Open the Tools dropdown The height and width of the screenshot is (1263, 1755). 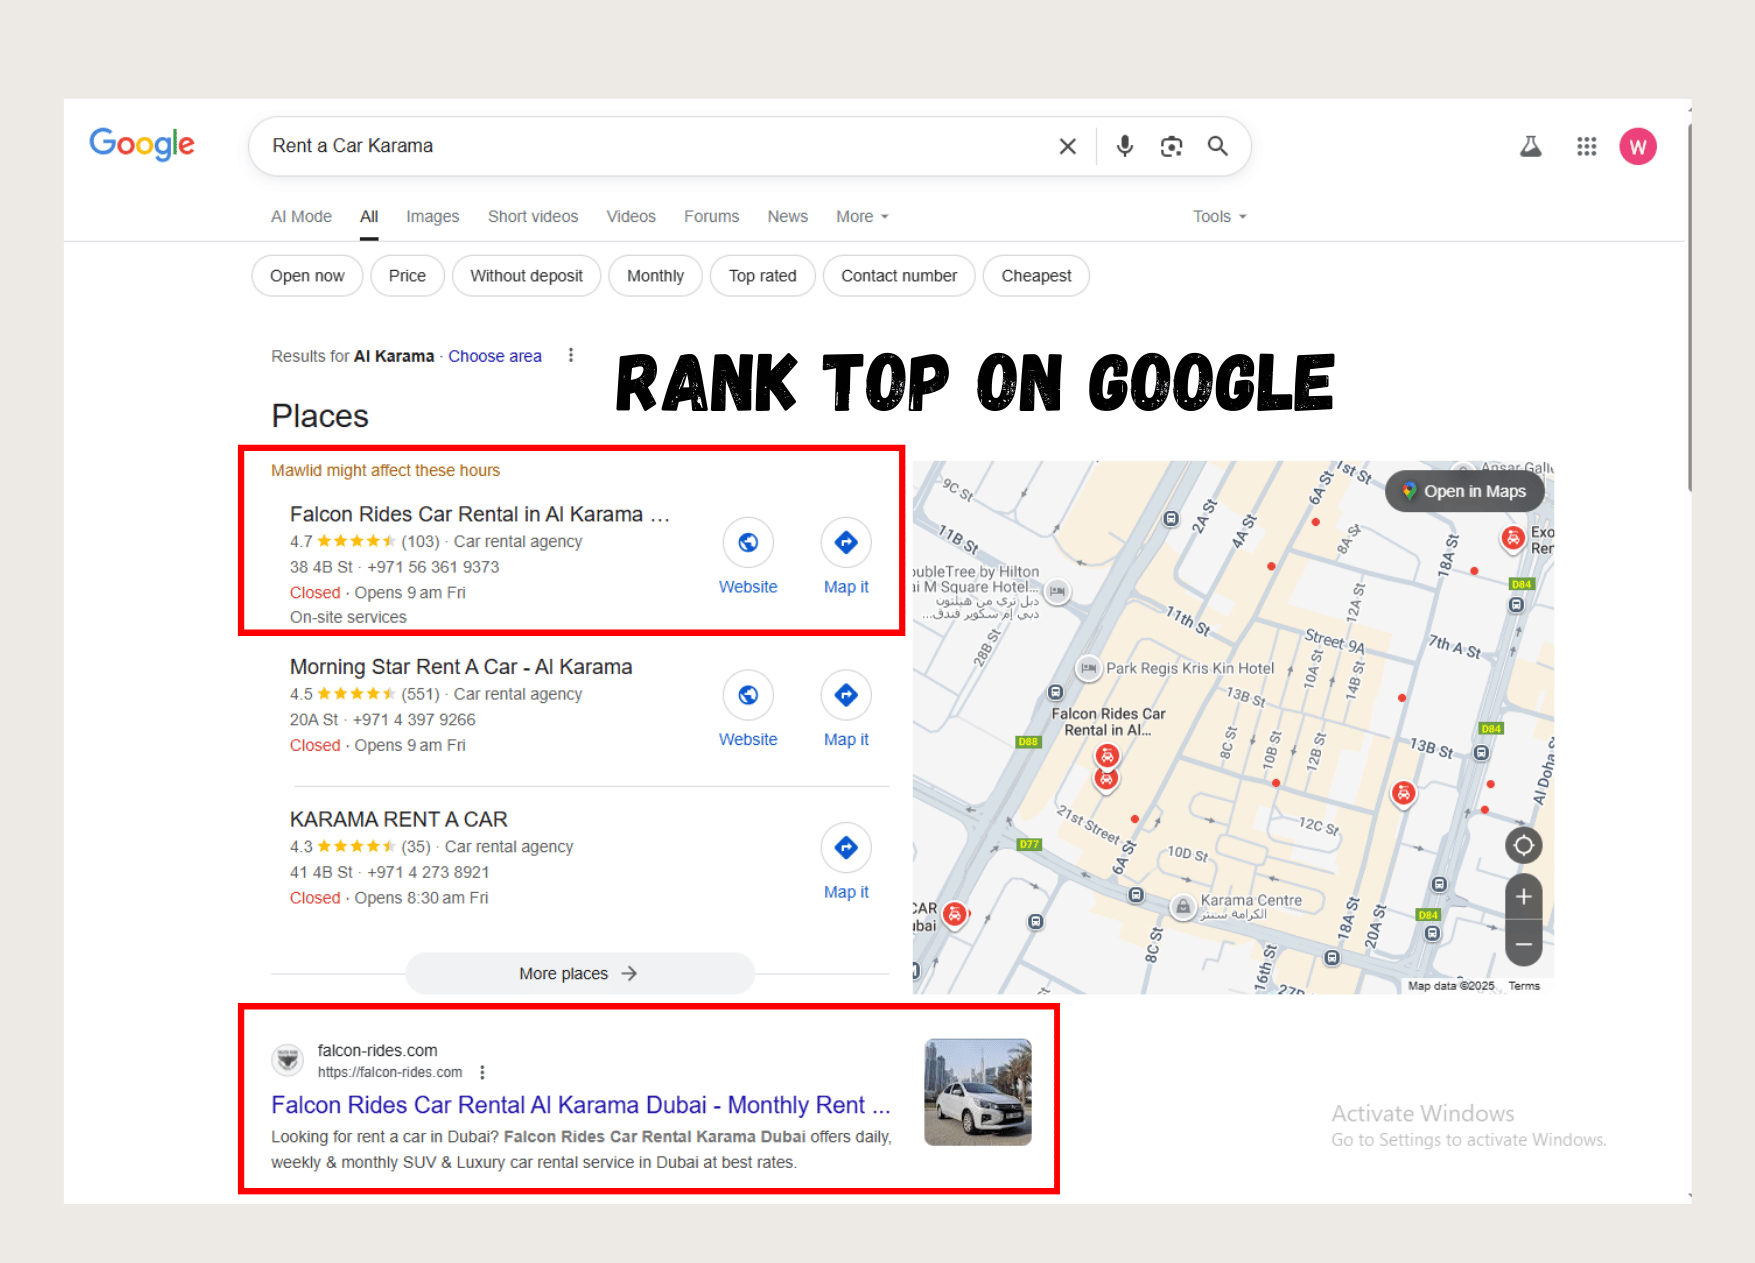[1217, 216]
